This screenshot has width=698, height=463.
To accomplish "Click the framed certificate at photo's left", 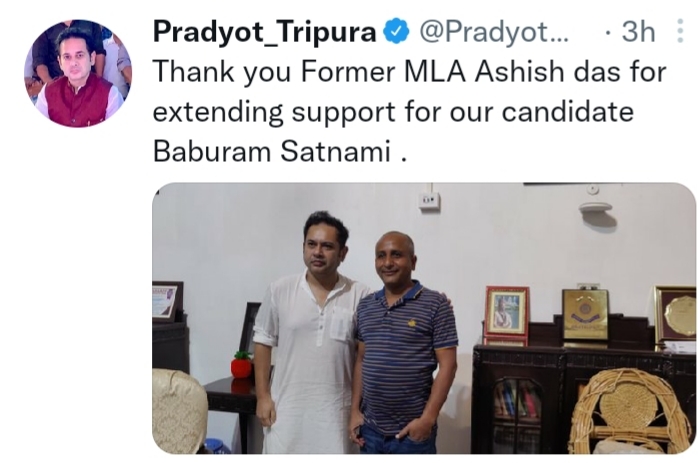I will (167, 302).
